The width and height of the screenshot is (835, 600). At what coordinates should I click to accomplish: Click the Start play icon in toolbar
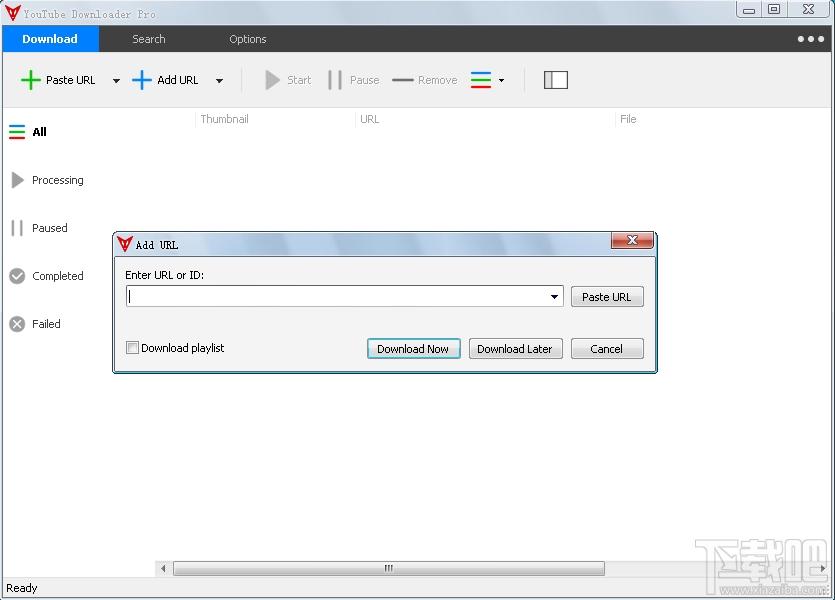272,80
